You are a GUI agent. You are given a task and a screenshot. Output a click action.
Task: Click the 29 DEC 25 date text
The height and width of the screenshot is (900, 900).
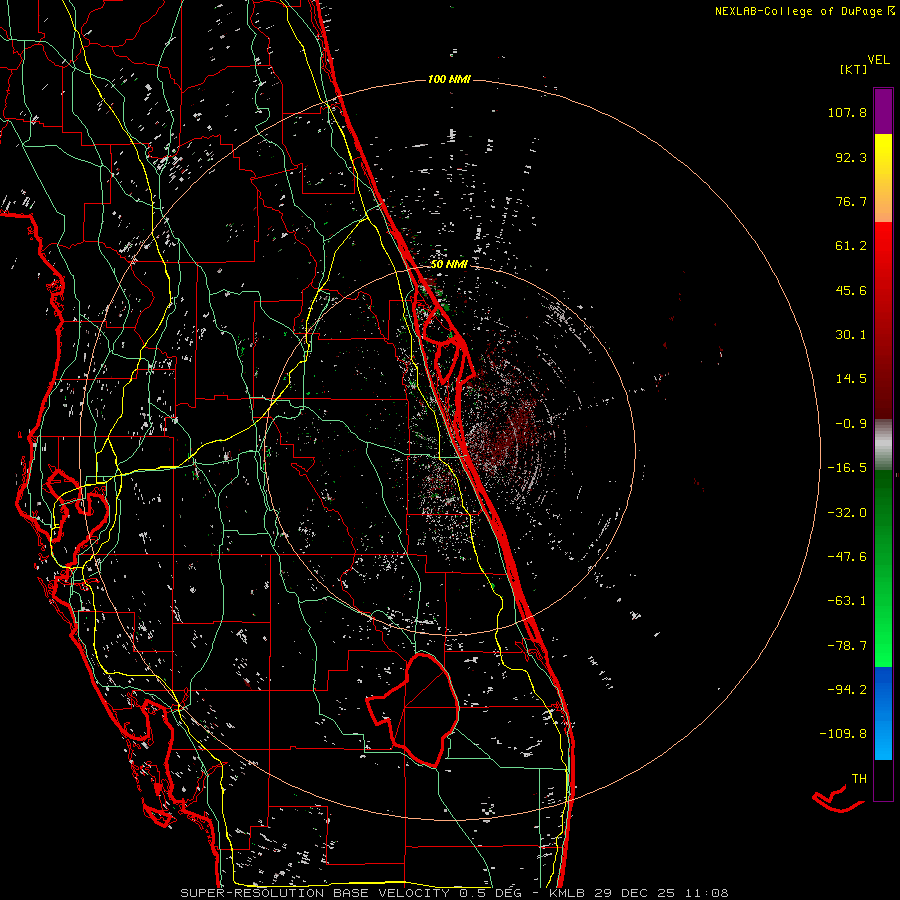pyautogui.click(x=633, y=893)
